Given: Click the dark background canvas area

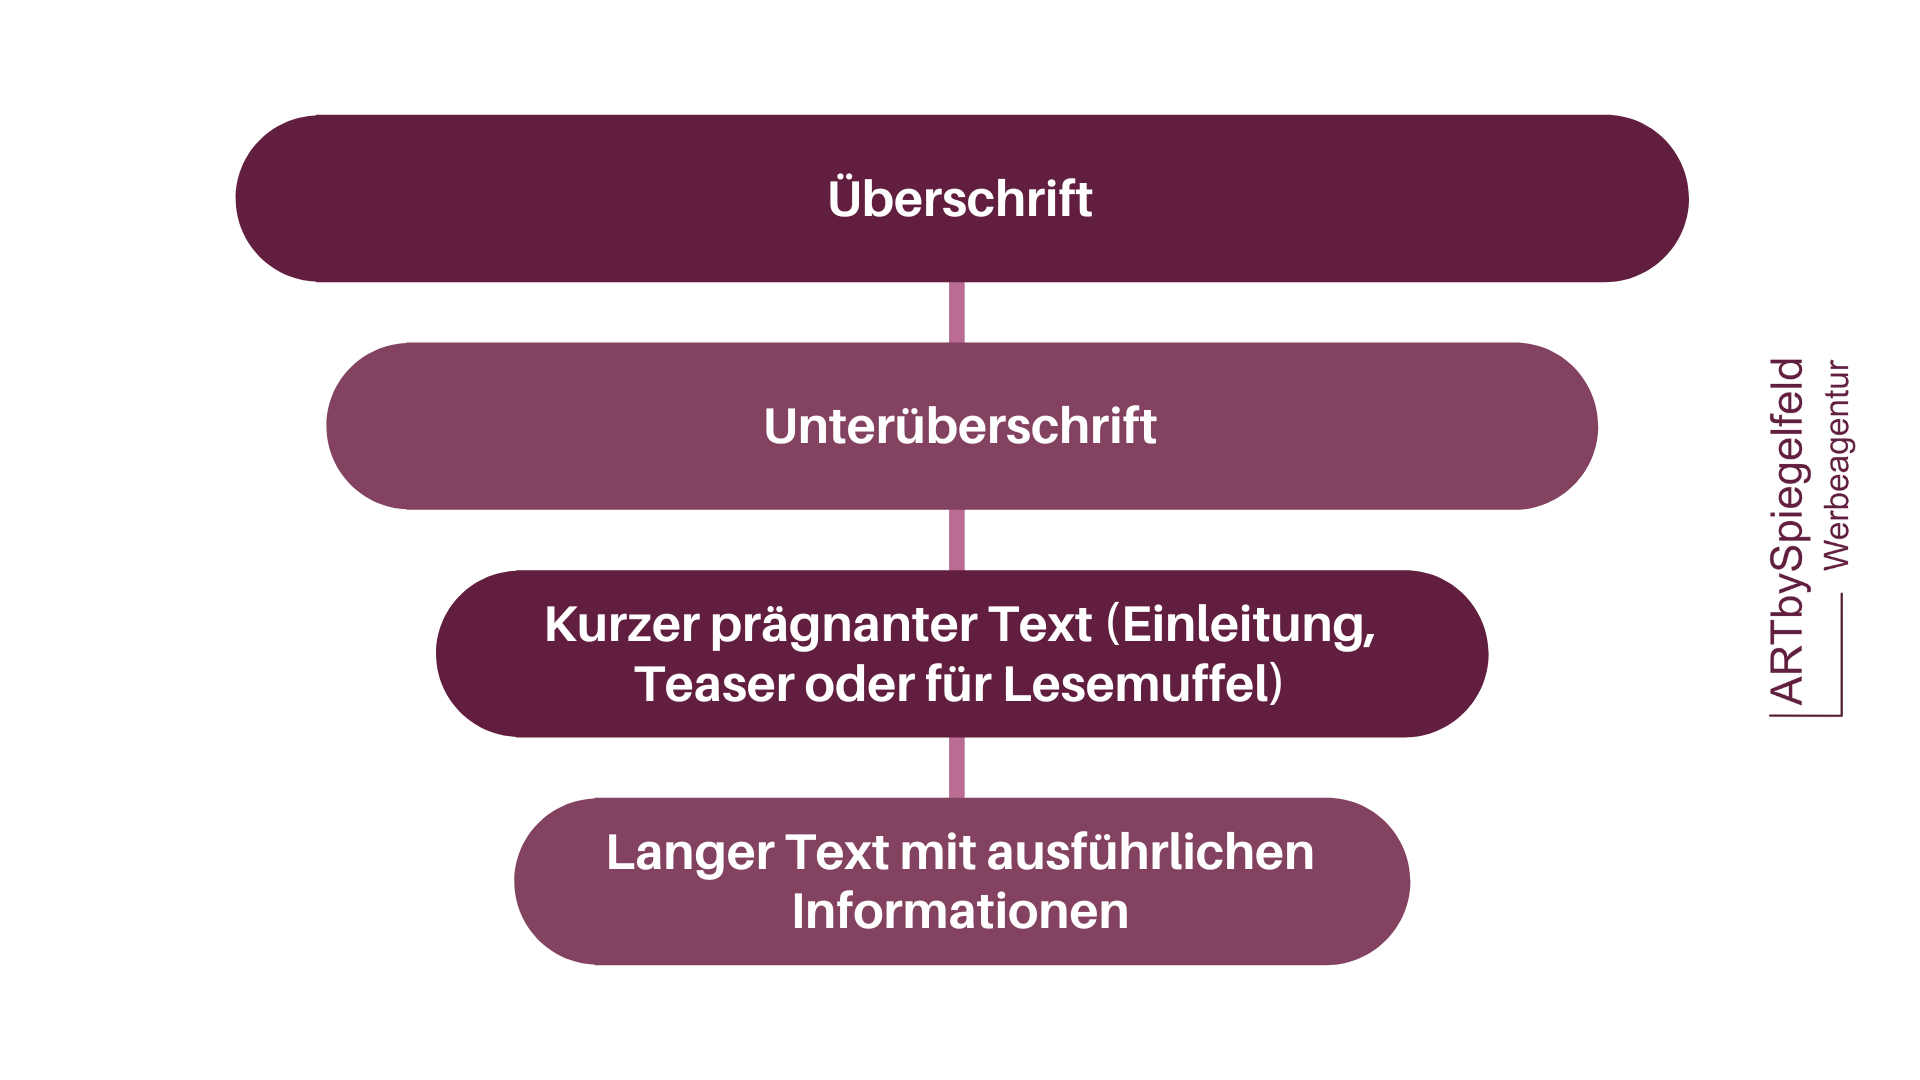Looking at the screenshot, I should tap(132, 66).
